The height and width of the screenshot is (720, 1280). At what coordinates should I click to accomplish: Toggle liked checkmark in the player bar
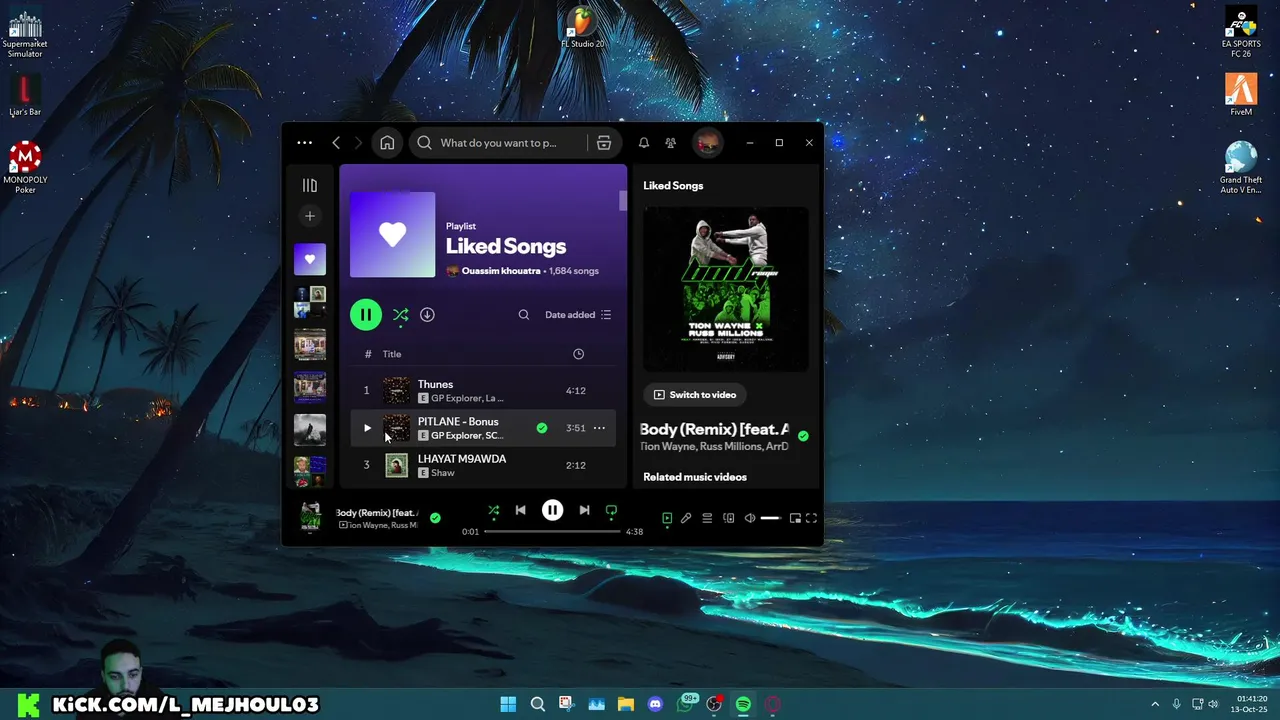click(x=435, y=518)
